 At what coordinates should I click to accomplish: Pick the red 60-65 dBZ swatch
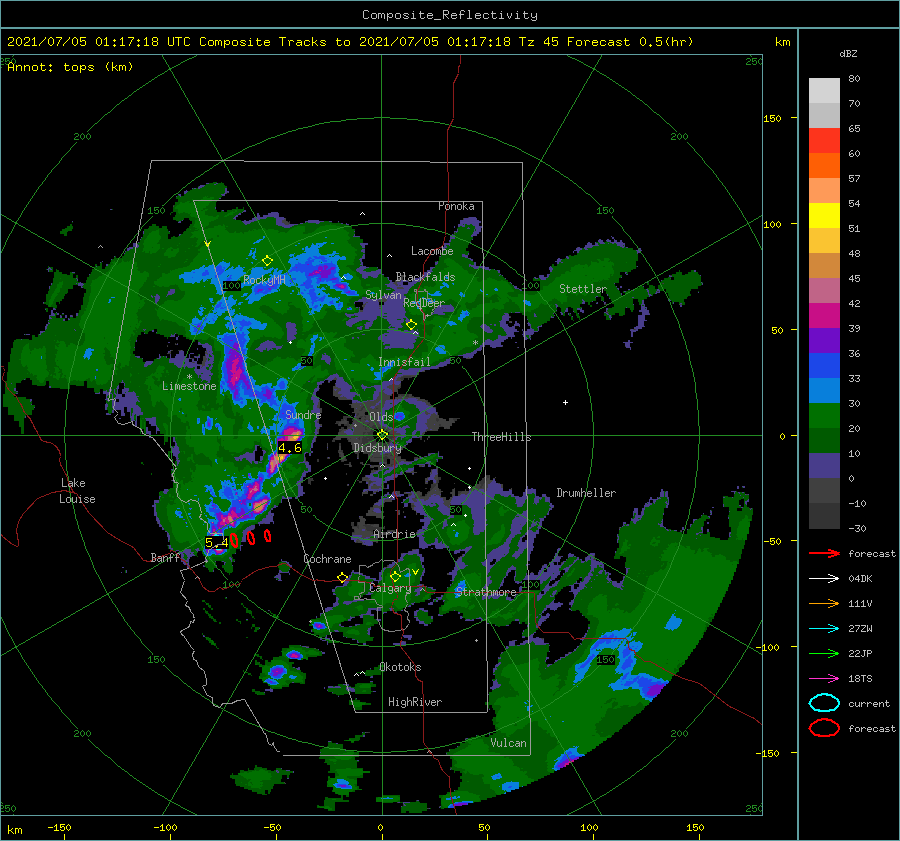(824, 141)
